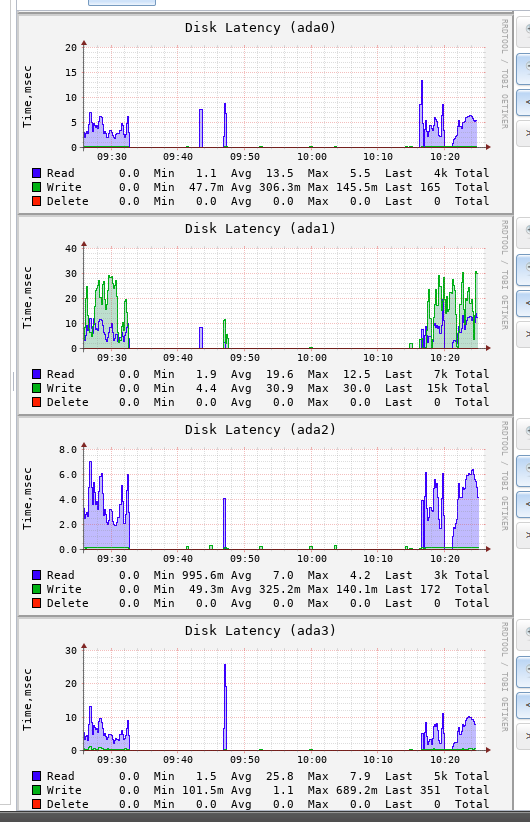
Task: Click the zoom out button for ada1 graph
Action: 524,270
